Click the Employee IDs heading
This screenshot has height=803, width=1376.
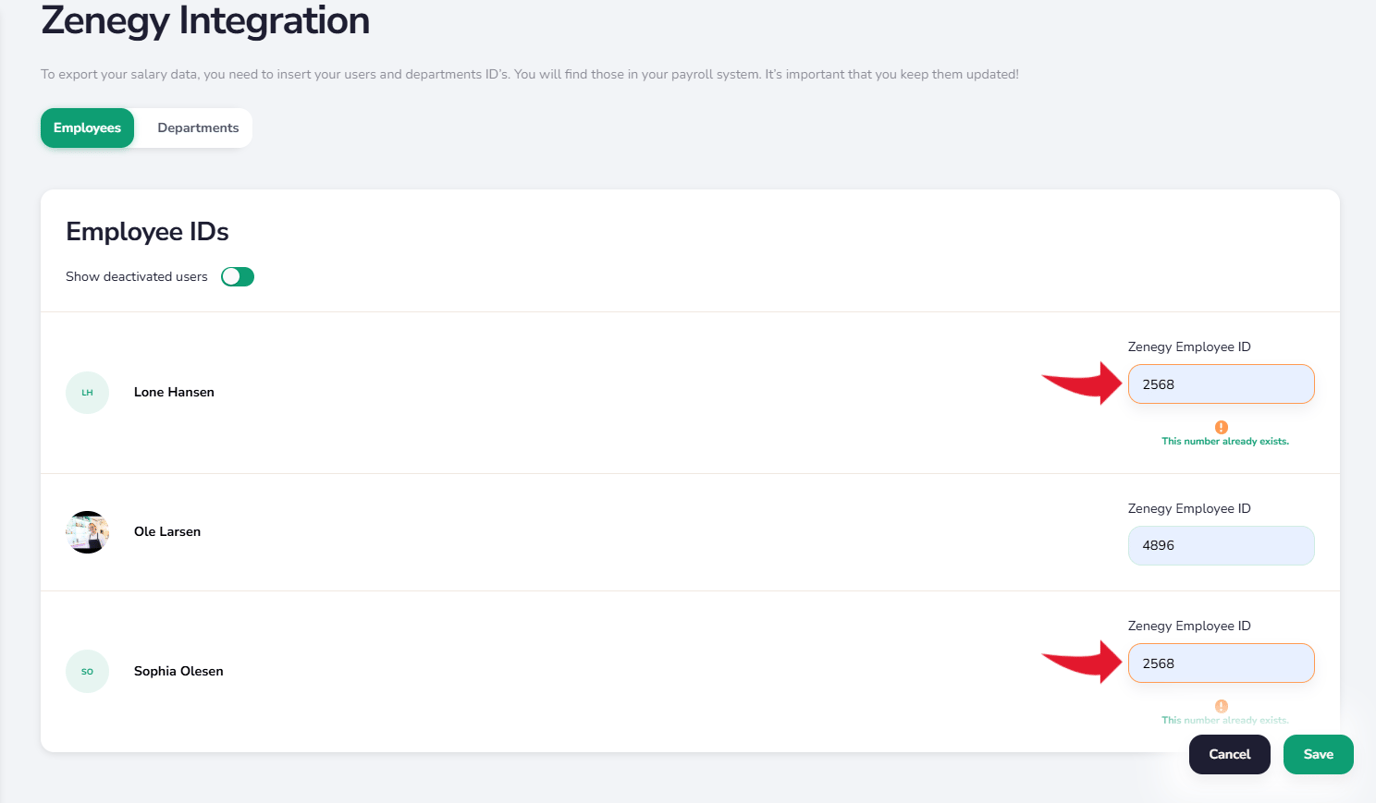(147, 232)
